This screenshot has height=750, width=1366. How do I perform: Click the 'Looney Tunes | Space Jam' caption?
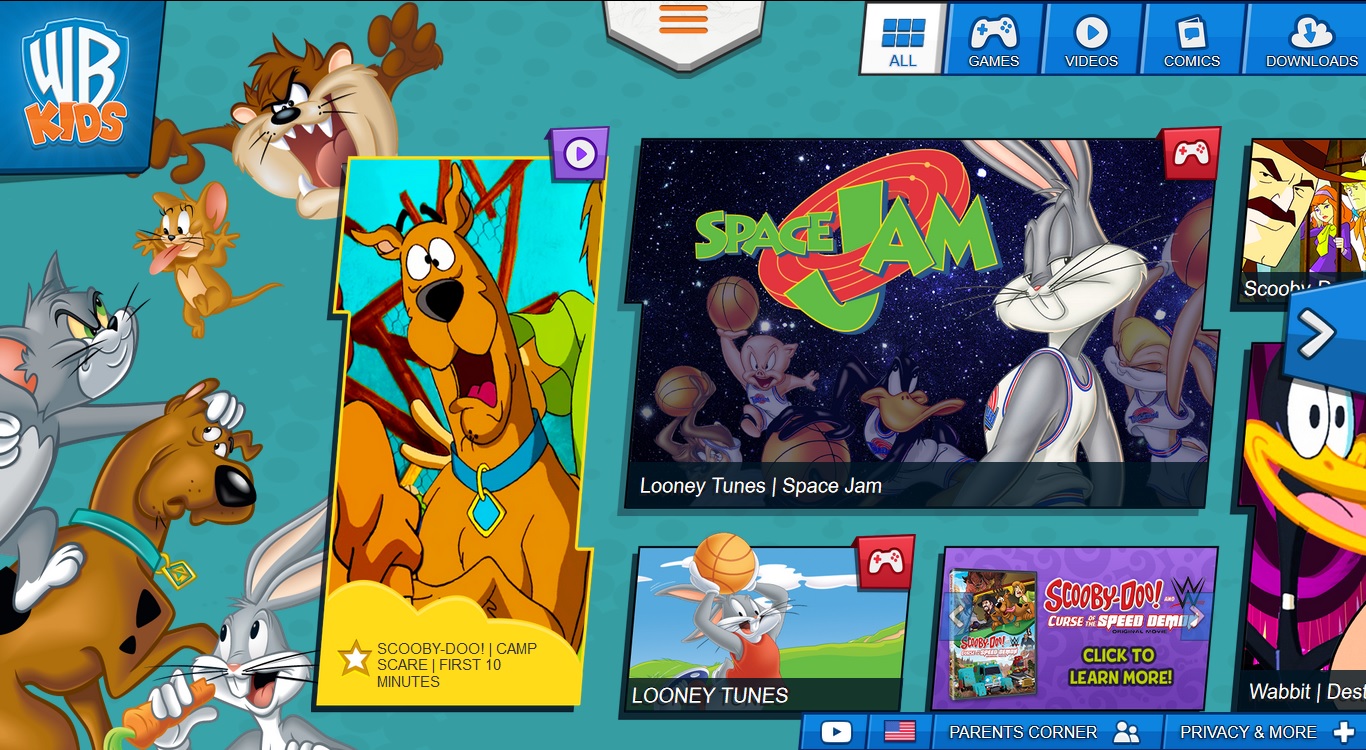point(761,487)
